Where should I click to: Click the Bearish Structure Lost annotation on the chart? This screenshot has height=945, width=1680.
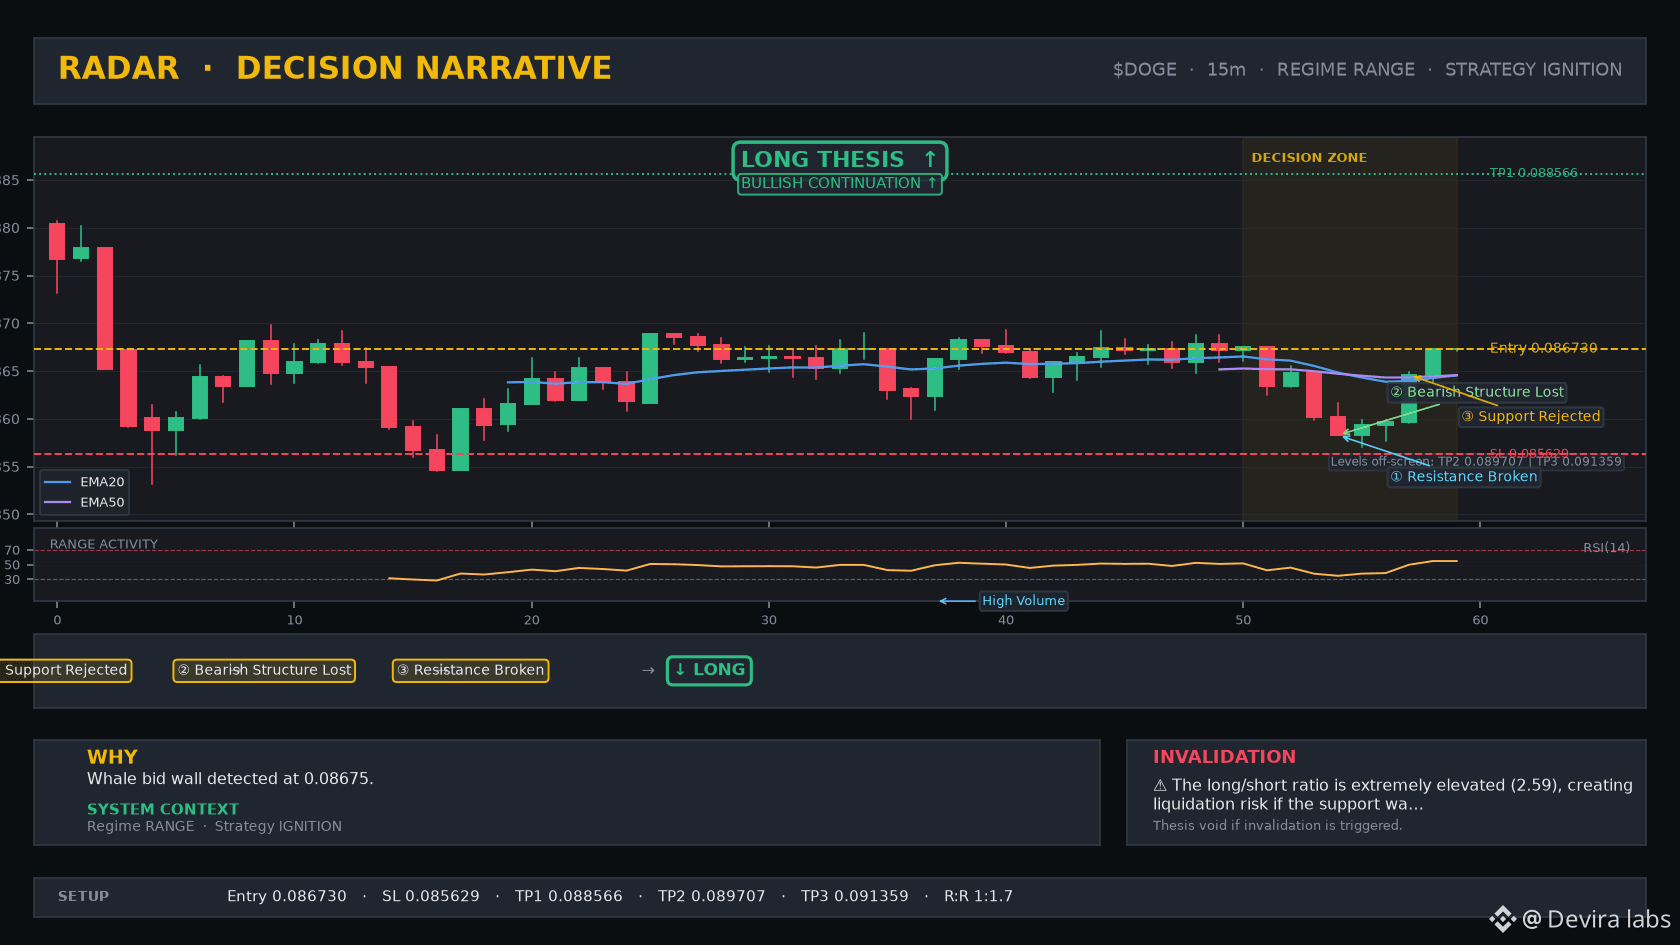pyautogui.click(x=1477, y=392)
